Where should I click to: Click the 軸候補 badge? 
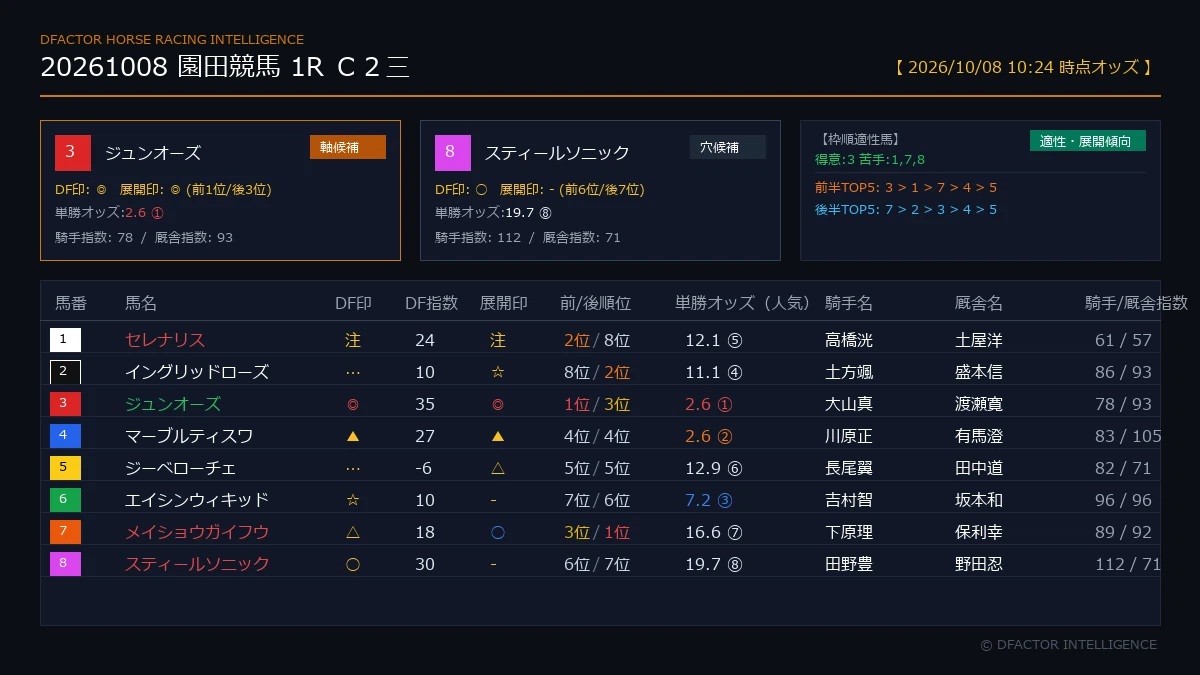click(x=348, y=147)
